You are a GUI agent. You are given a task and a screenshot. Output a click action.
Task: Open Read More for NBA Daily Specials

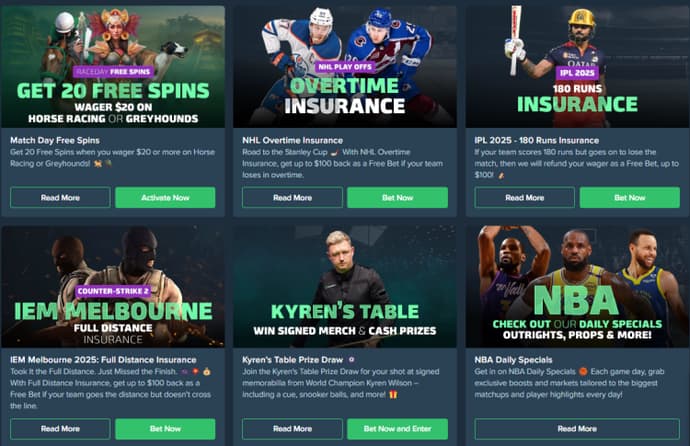[x=577, y=429]
